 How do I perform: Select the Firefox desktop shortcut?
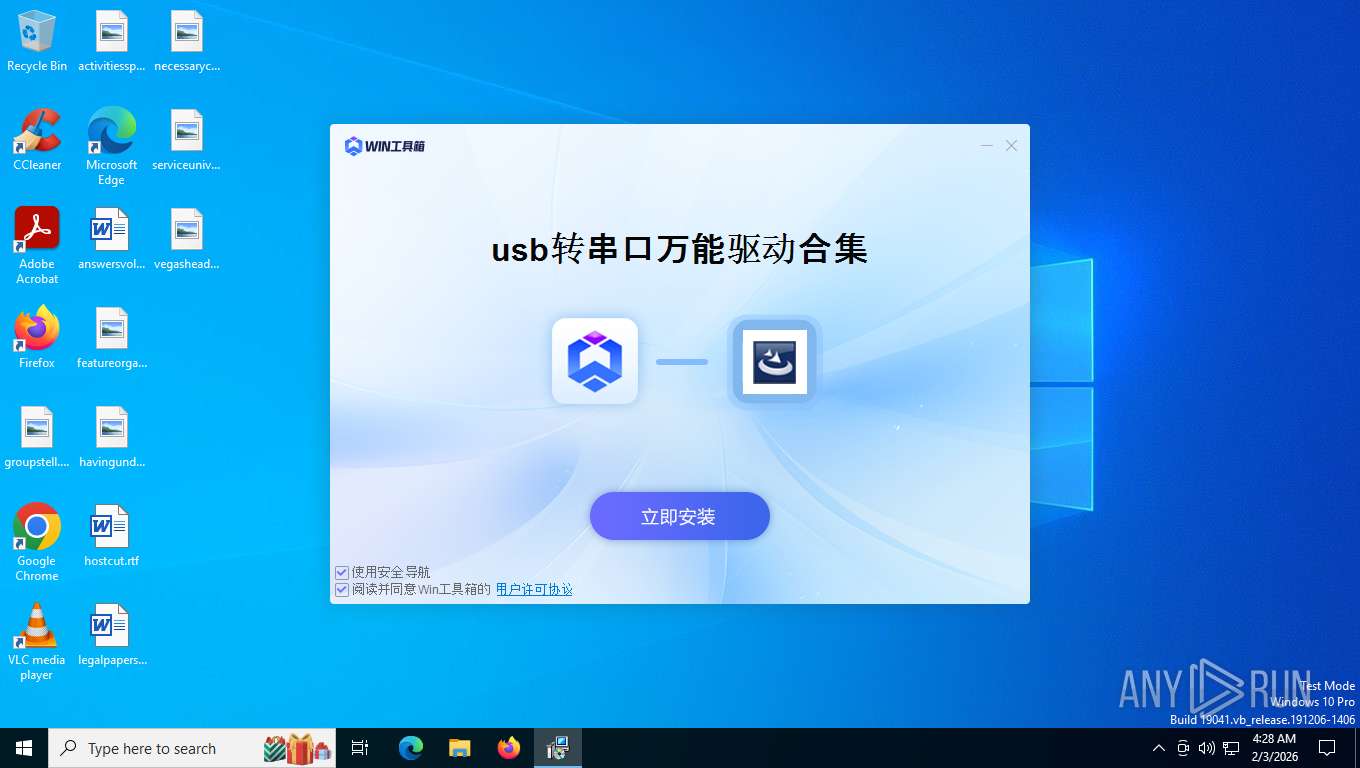[37, 339]
